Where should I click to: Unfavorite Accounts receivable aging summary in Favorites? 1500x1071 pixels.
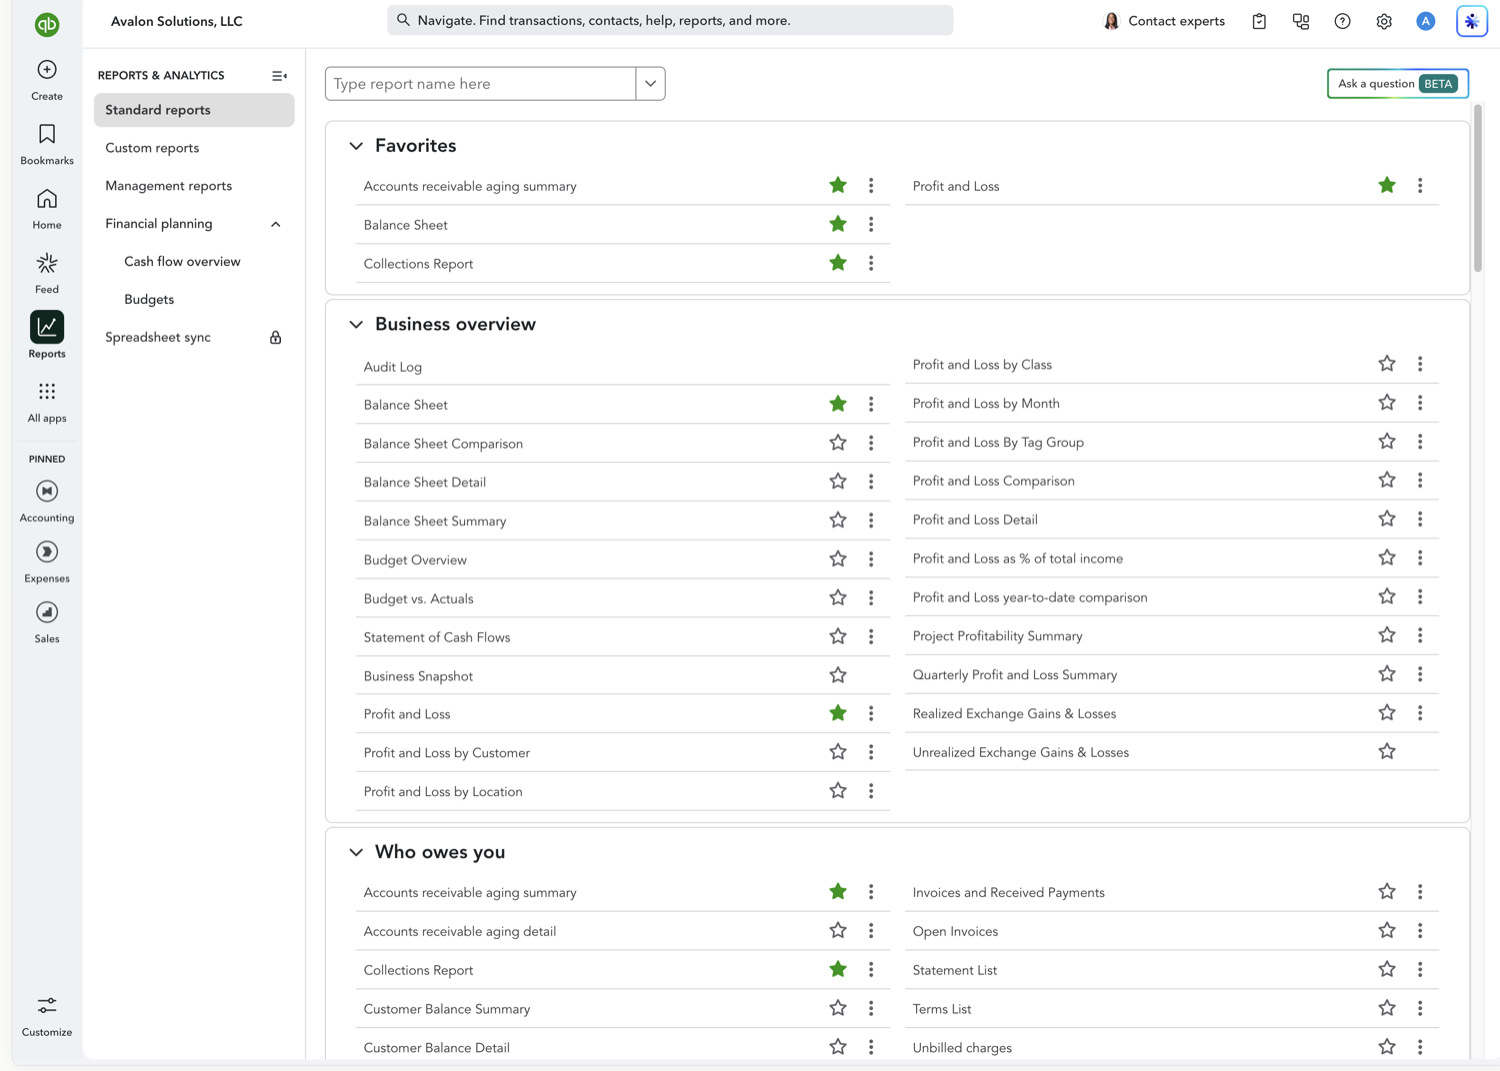pos(838,185)
